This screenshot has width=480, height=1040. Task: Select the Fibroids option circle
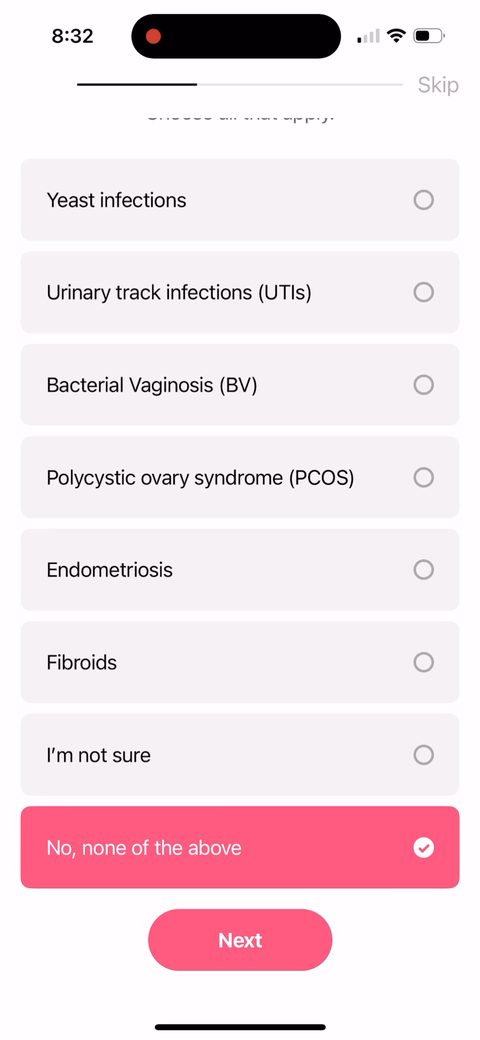424,663
